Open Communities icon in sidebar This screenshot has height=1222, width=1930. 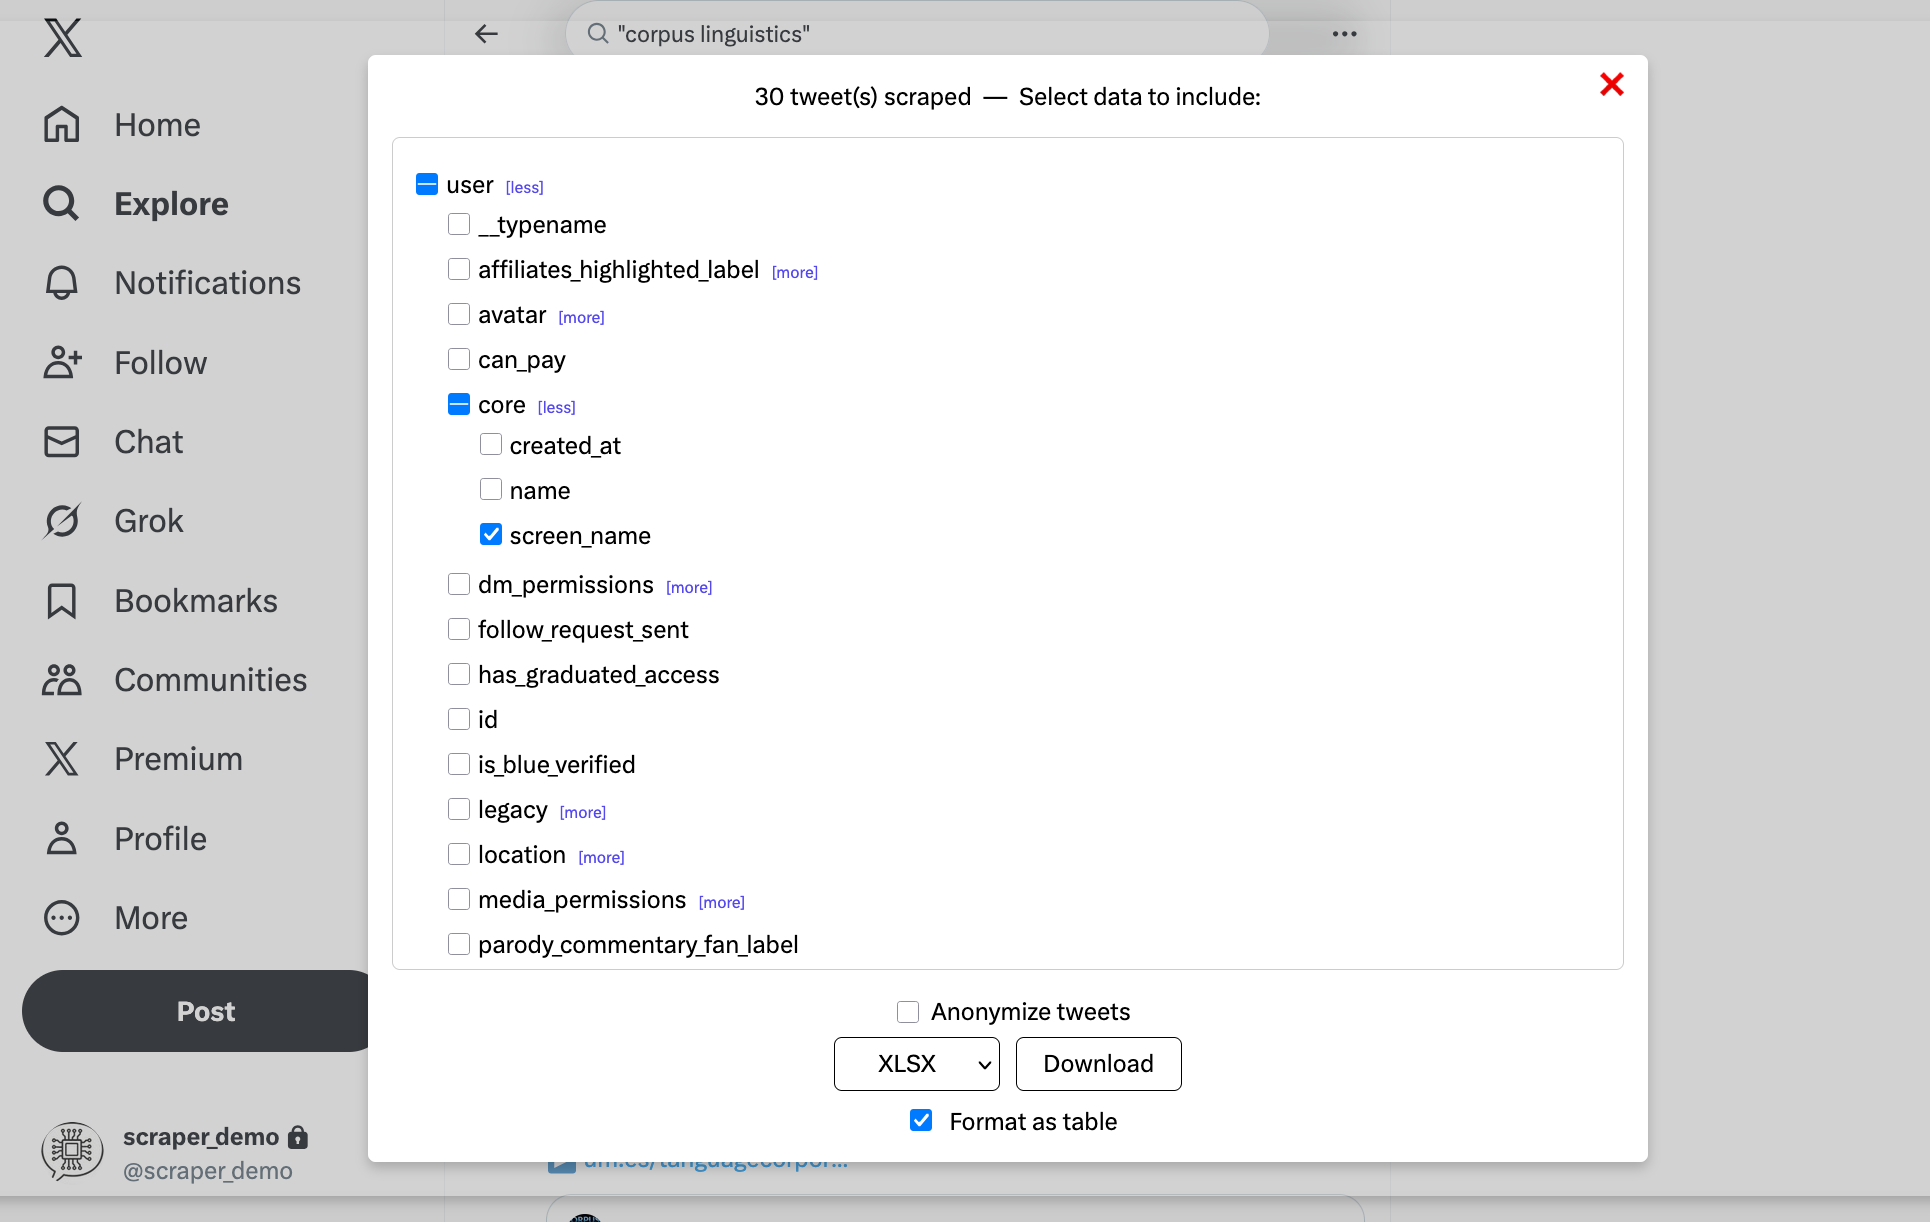click(61, 680)
